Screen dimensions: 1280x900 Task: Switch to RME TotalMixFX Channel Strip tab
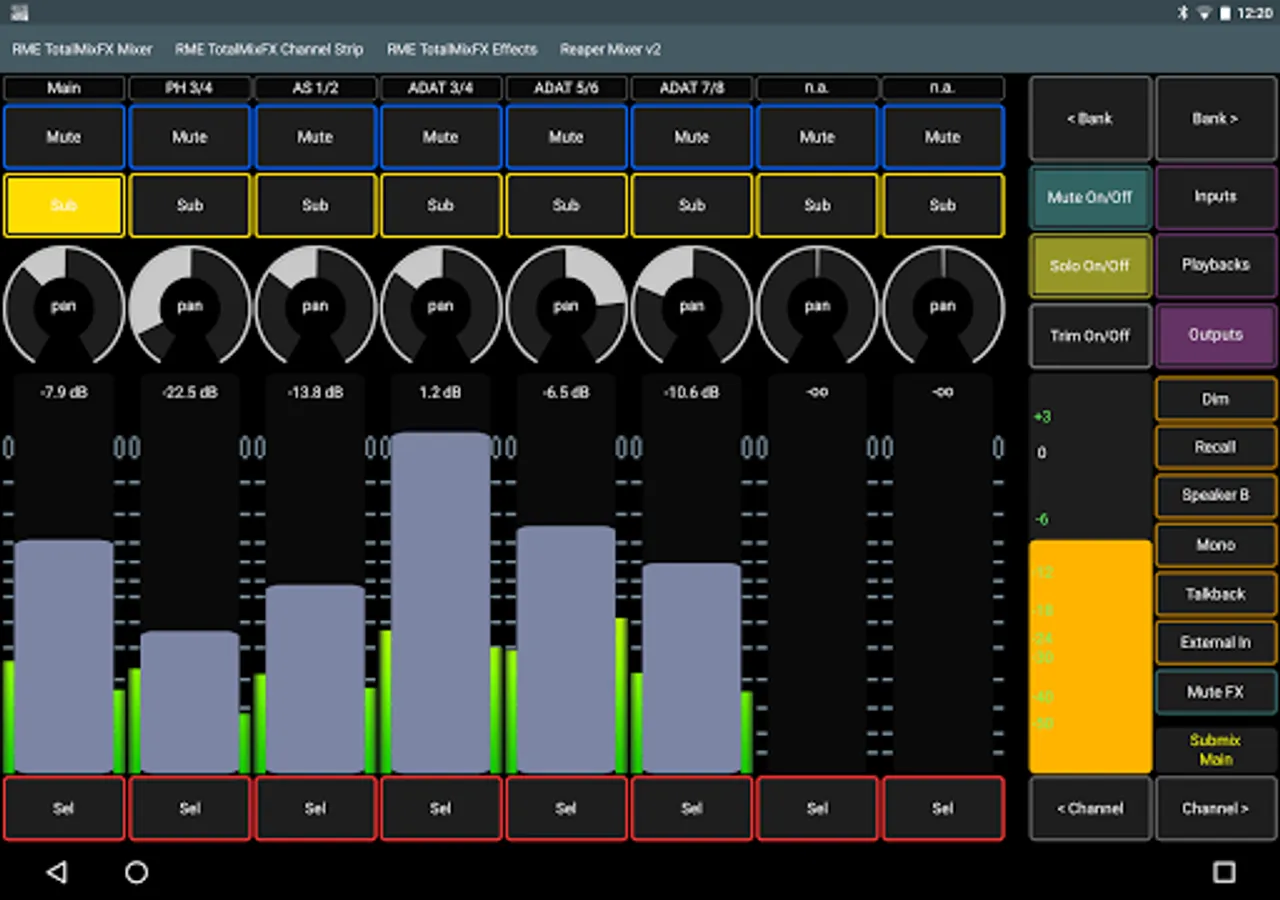pyautogui.click(x=269, y=49)
